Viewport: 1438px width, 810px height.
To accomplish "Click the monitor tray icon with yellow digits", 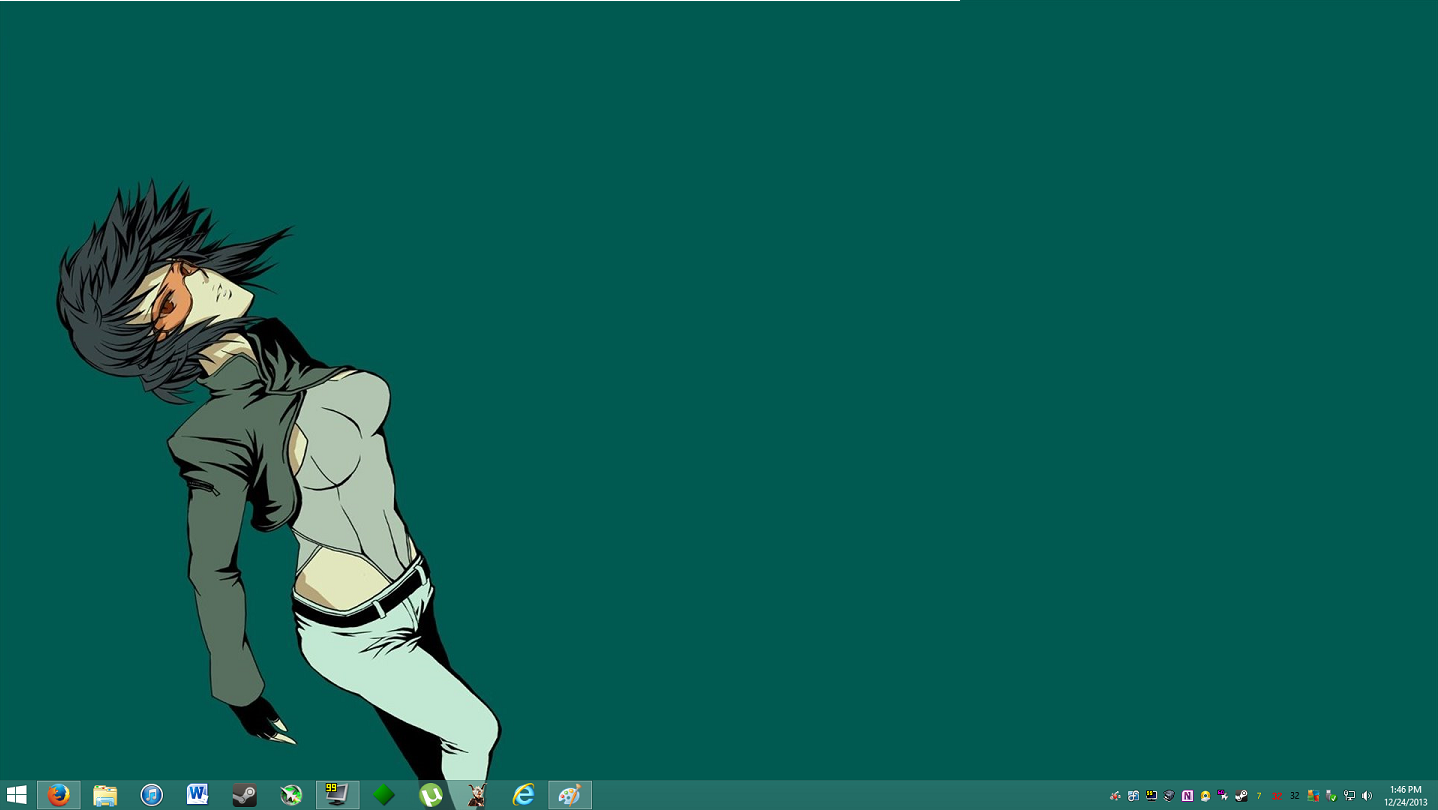I will tap(1151, 796).
